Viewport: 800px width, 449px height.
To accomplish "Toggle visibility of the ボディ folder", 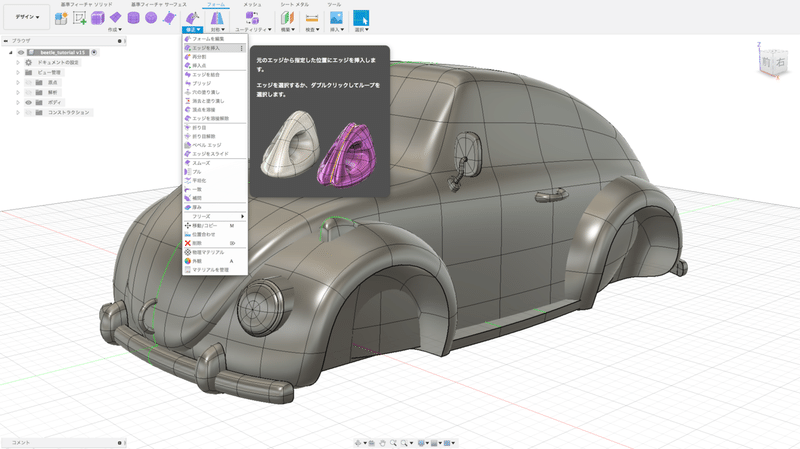I will coord(27,102).
